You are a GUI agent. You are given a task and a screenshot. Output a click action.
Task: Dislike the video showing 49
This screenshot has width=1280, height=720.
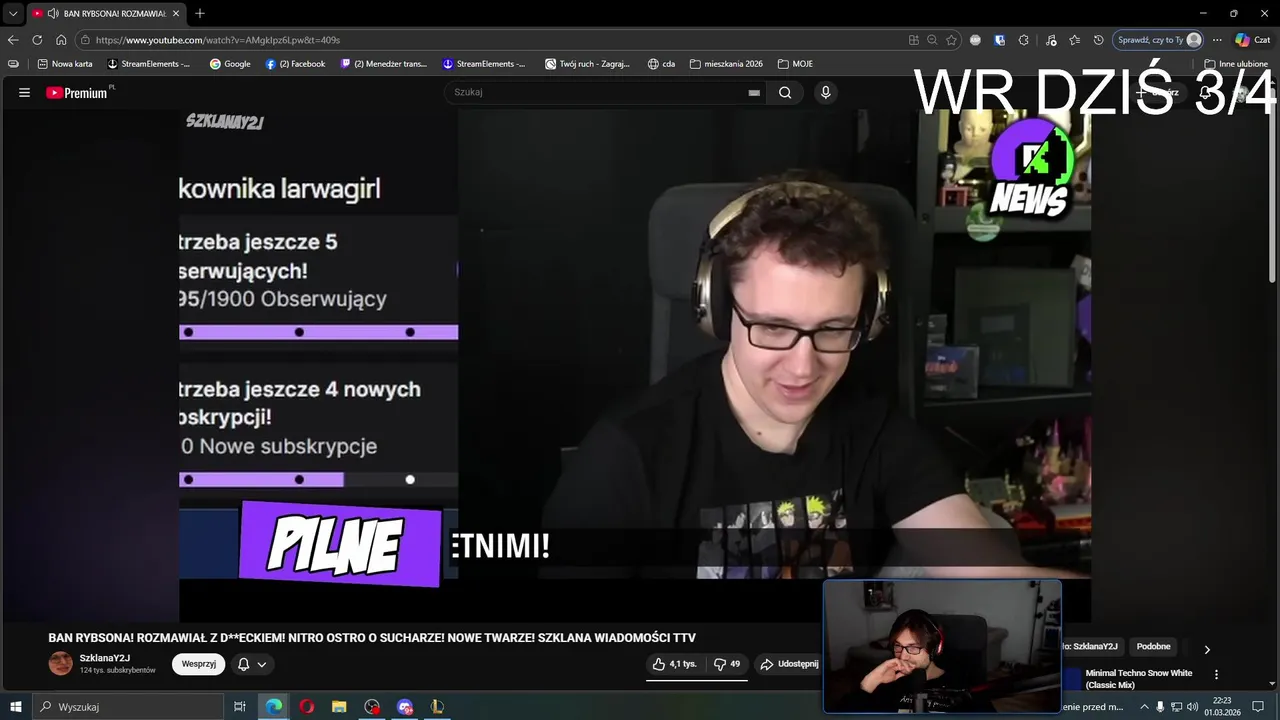tap(727, 664)
